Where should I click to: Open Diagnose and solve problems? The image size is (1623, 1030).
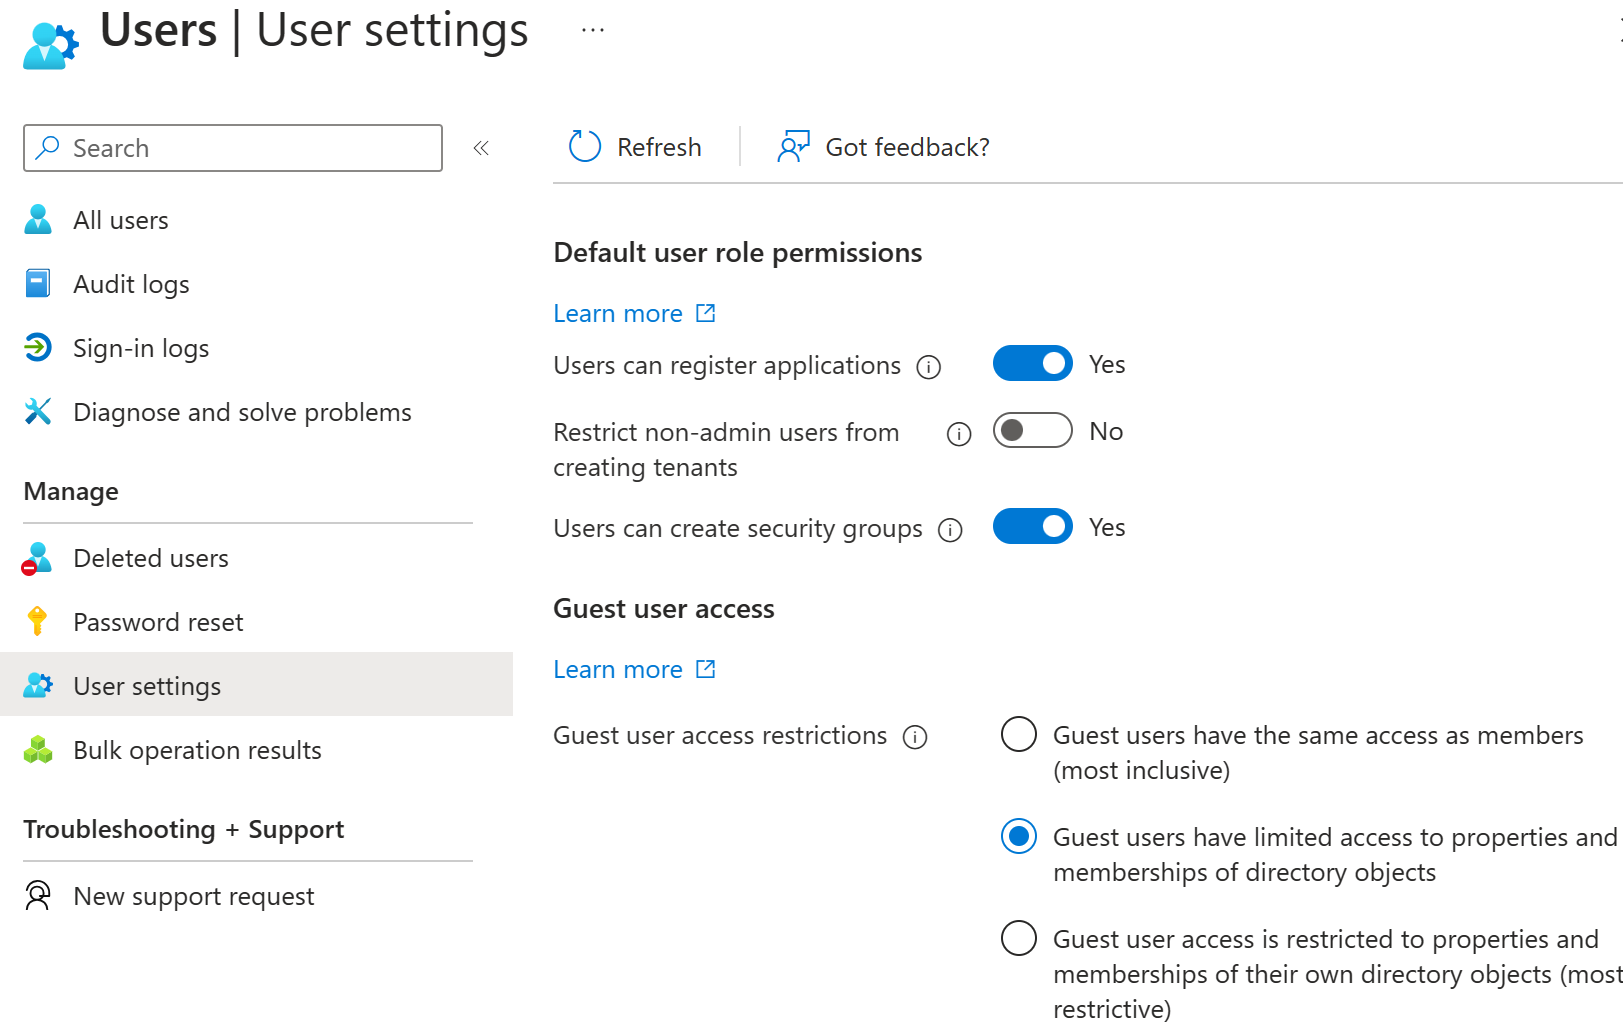point(256,412)
